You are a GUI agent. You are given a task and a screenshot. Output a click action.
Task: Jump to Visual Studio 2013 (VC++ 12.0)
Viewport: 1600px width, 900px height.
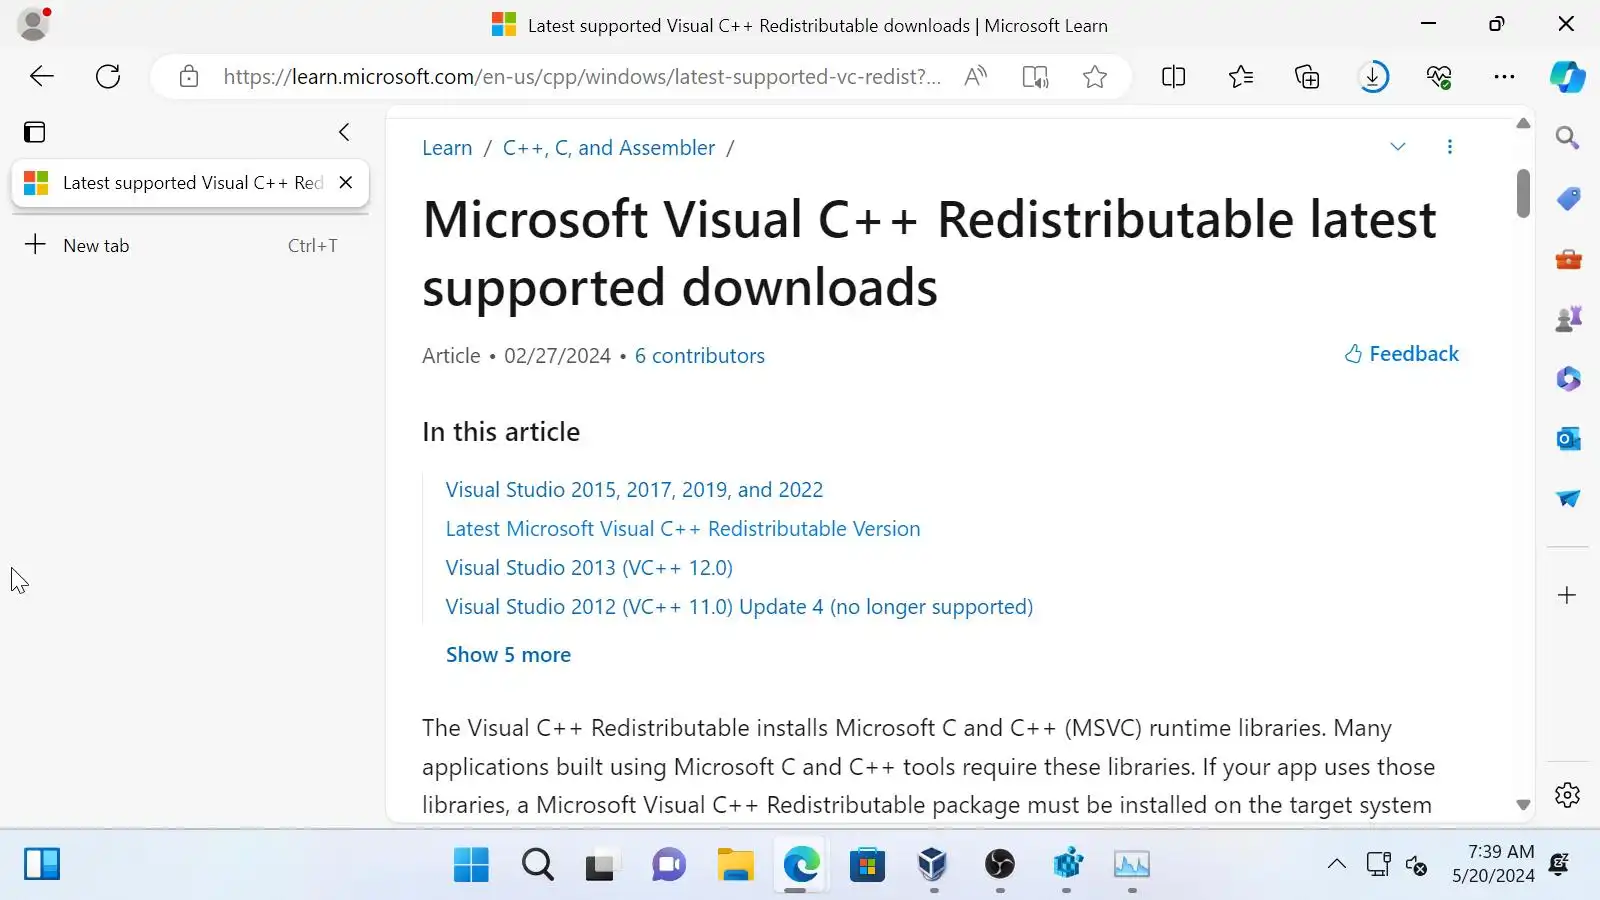pyautogui.click(x=589, y=568)
